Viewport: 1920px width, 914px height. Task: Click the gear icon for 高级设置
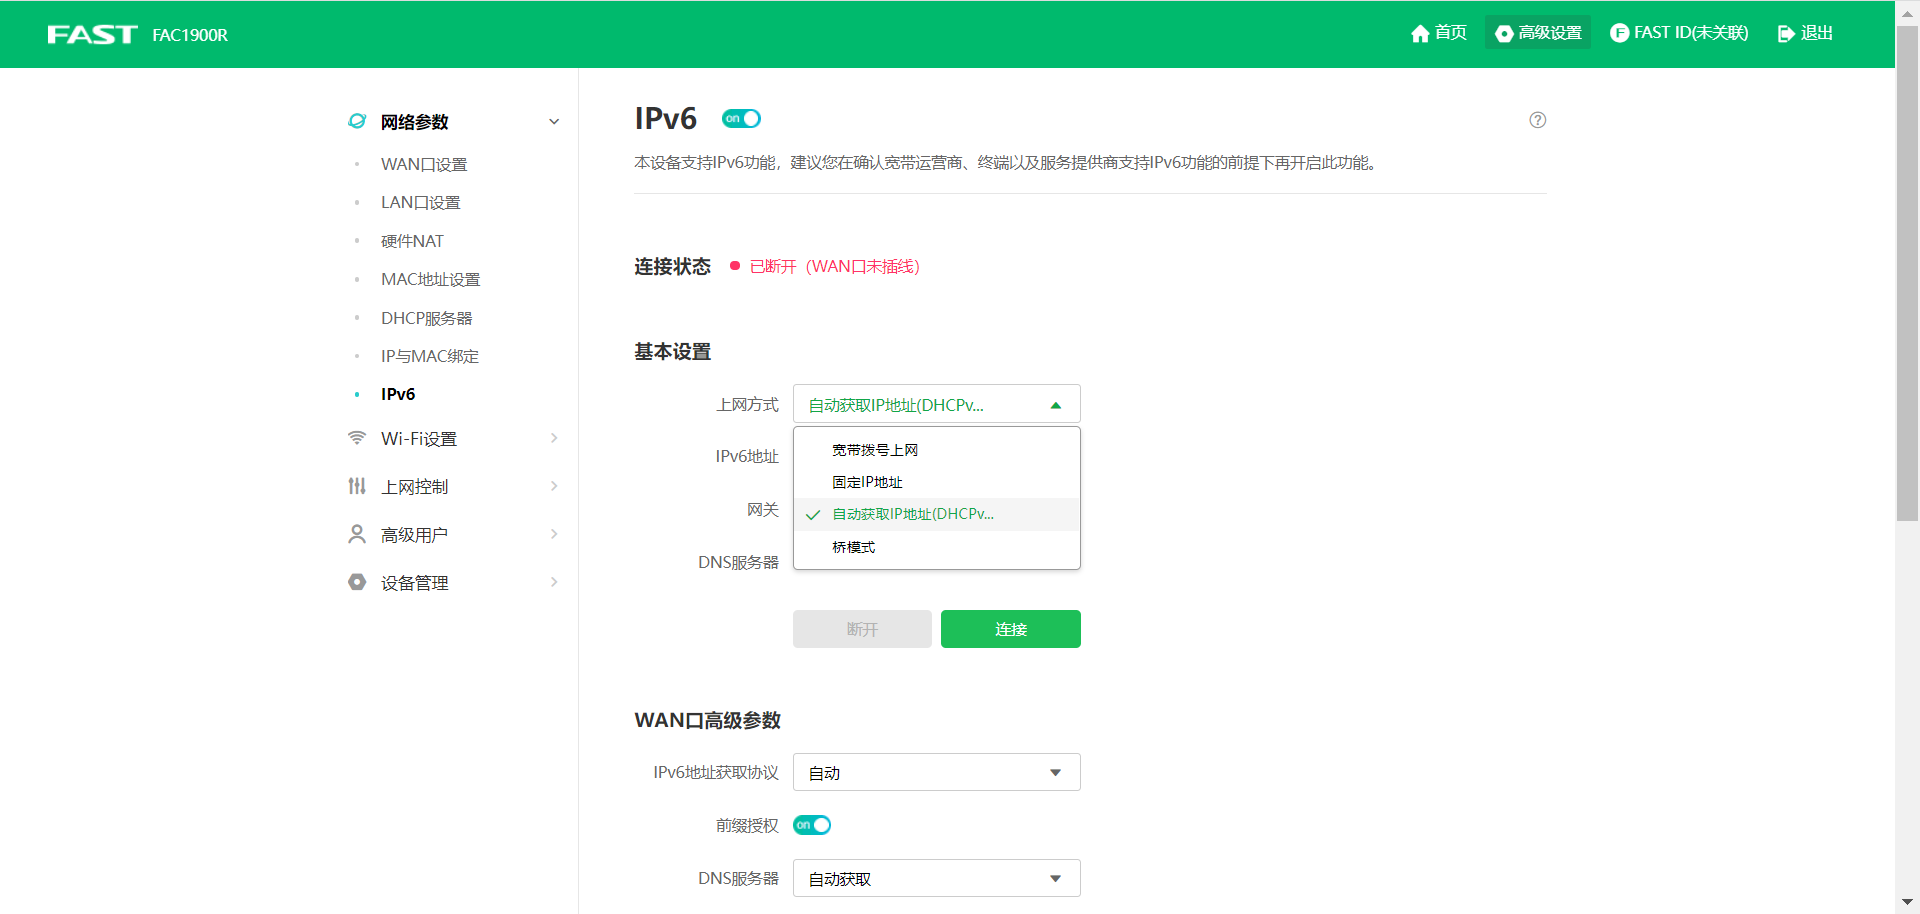pyautogui.click(x=1503, y=33)
